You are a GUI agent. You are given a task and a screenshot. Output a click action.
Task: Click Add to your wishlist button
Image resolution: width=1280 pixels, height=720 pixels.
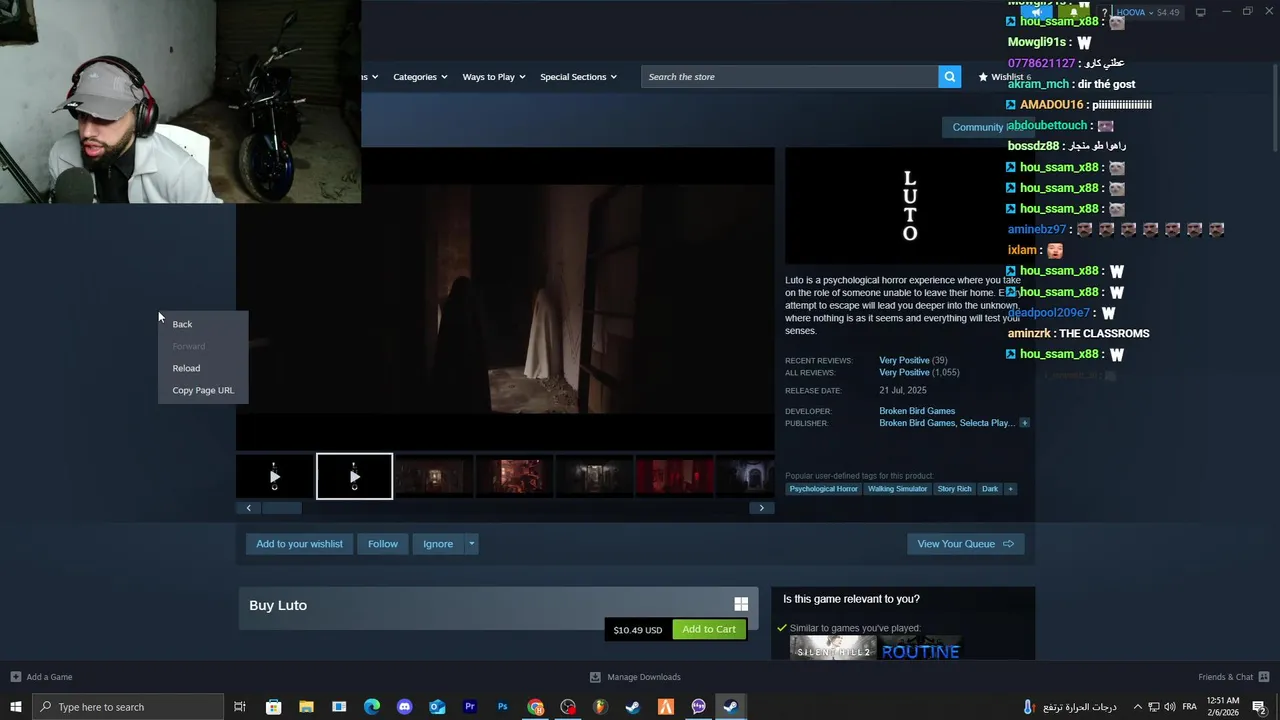299,544
